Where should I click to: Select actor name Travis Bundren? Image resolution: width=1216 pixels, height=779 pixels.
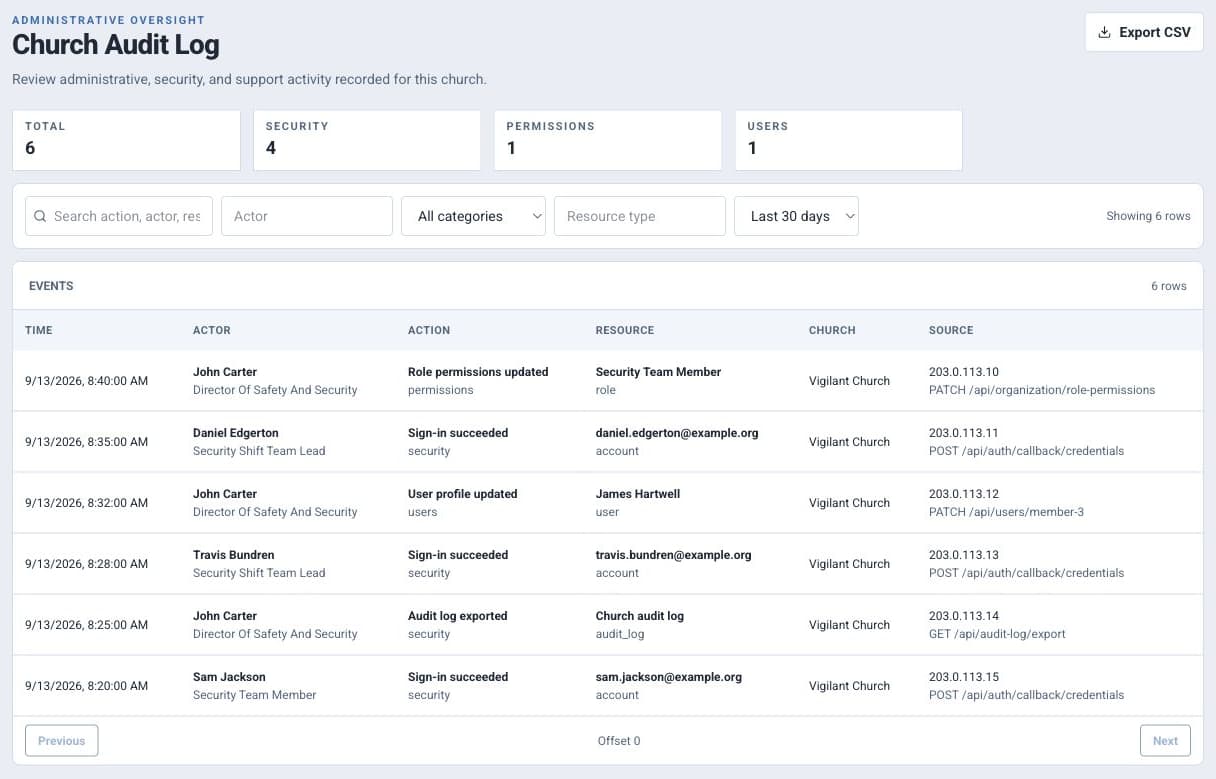pyautogui.click(x=234, y=555)
